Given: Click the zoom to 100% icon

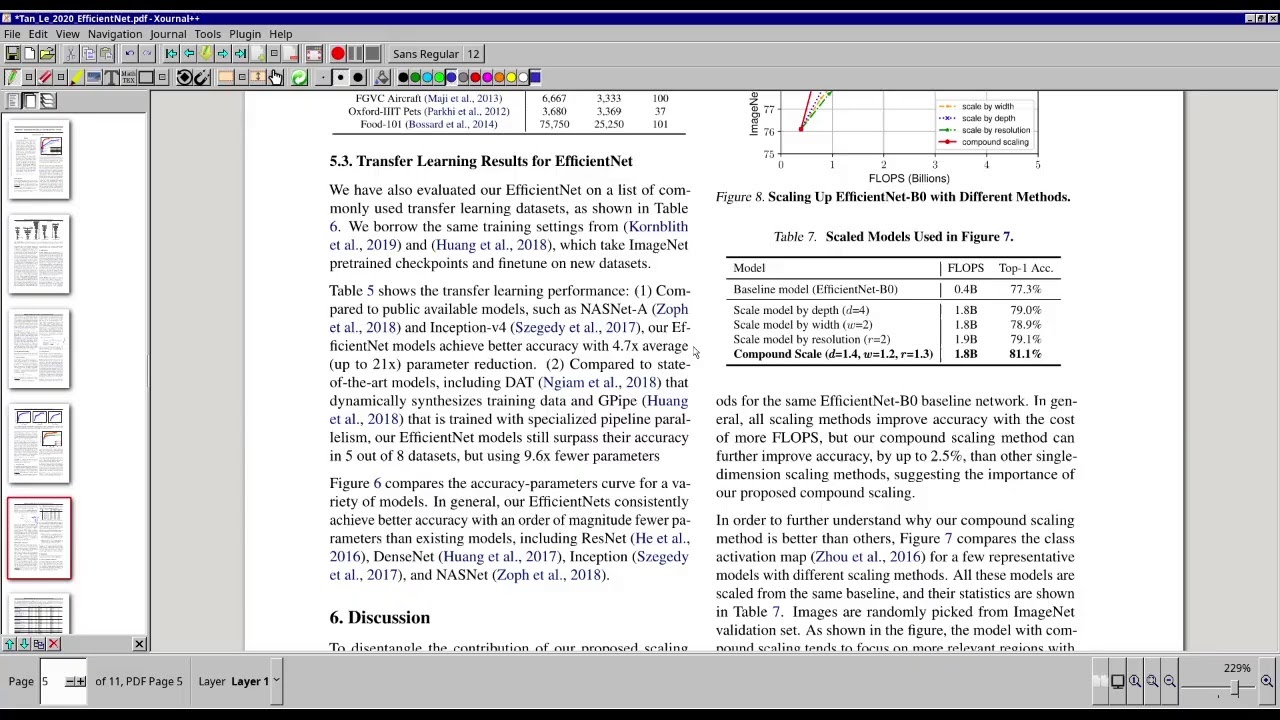Looking at the screenshot, I should point(1135,681).
